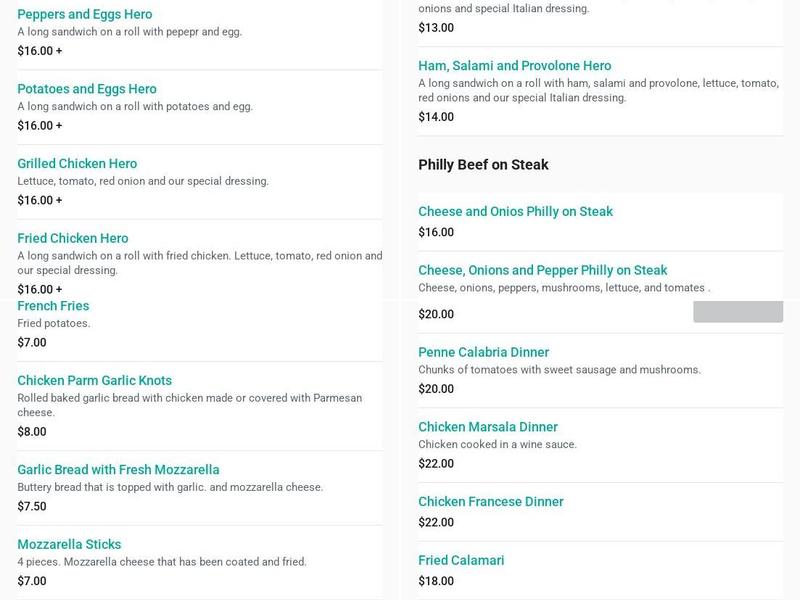Click the $18.00 Fried Calamari price
Screen dimensions: 800x600
[436, 581]
